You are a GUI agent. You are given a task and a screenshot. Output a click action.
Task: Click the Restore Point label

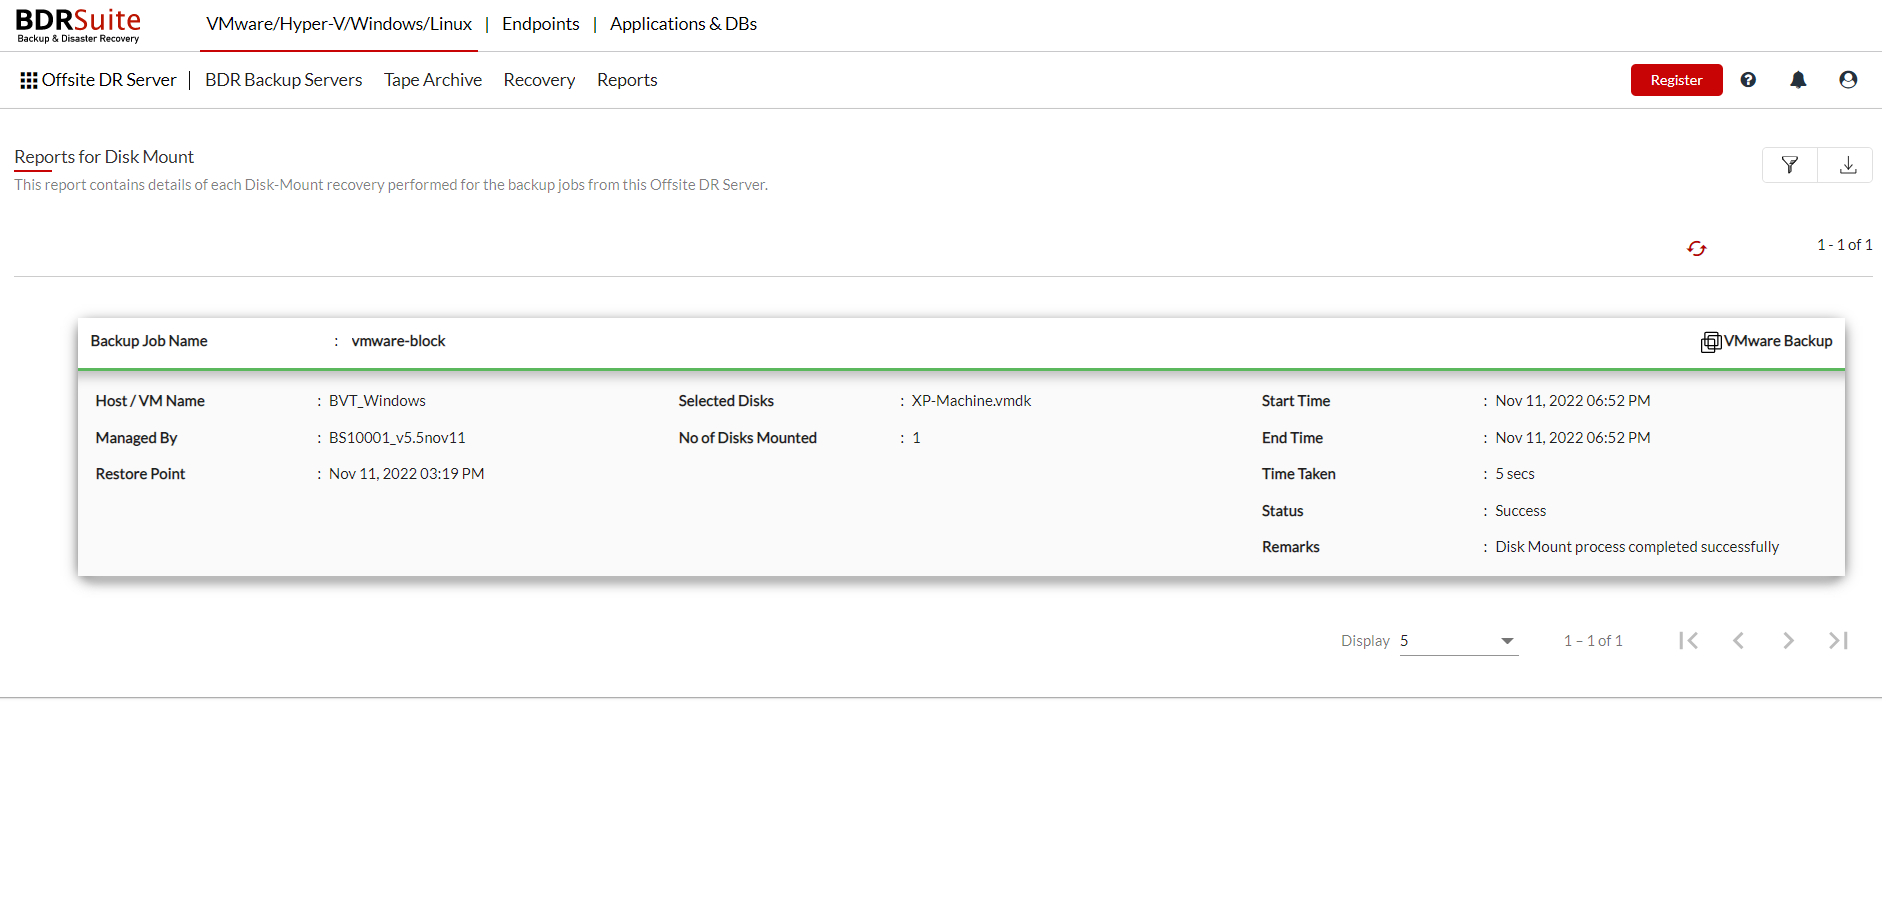tap(140, 474)
